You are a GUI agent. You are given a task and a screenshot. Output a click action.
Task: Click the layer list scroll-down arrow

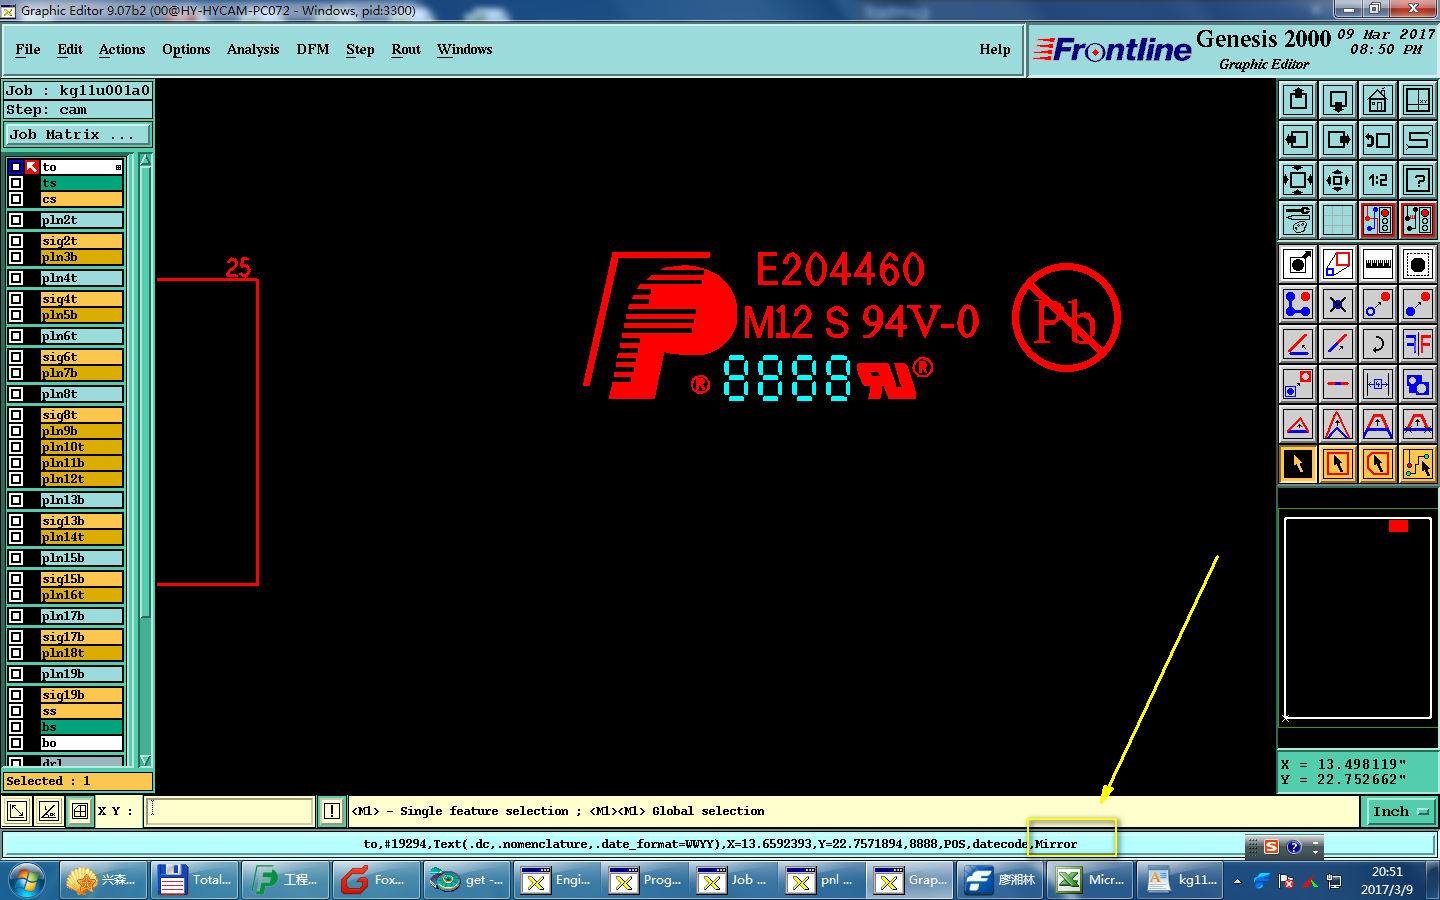point(145,760)
